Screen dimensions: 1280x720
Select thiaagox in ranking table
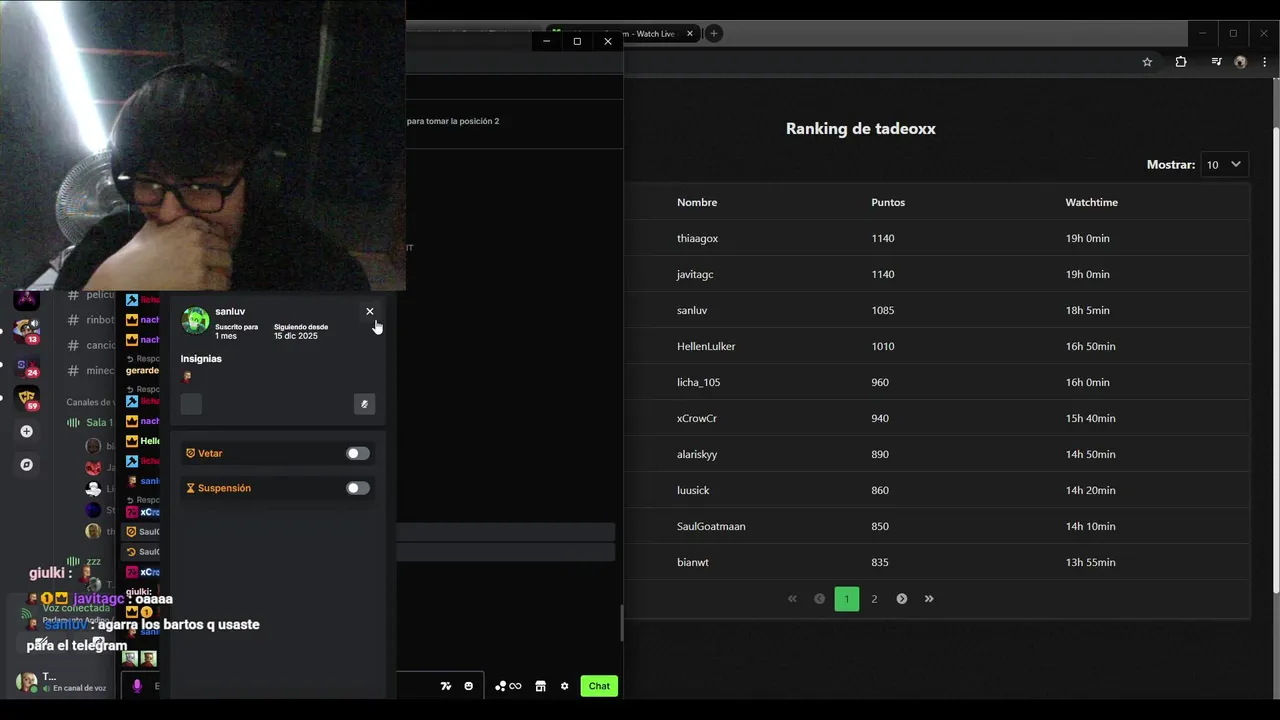click(x=697, y=238)
